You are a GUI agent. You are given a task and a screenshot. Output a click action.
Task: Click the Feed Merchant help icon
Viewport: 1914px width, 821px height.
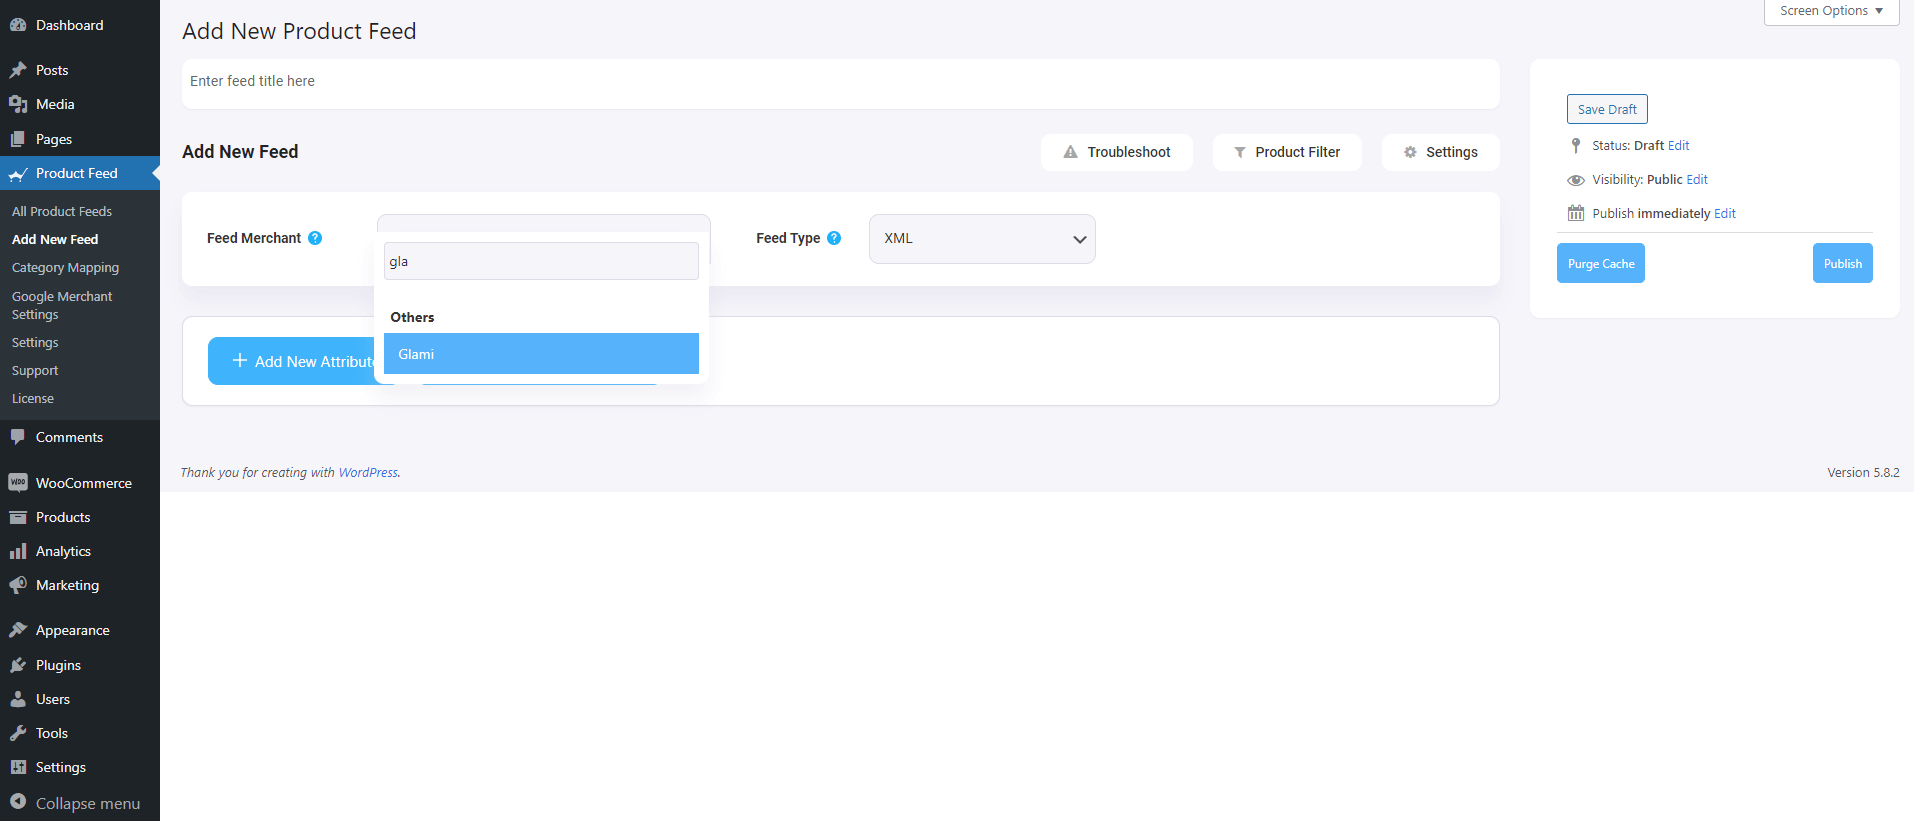coord(315,238)
